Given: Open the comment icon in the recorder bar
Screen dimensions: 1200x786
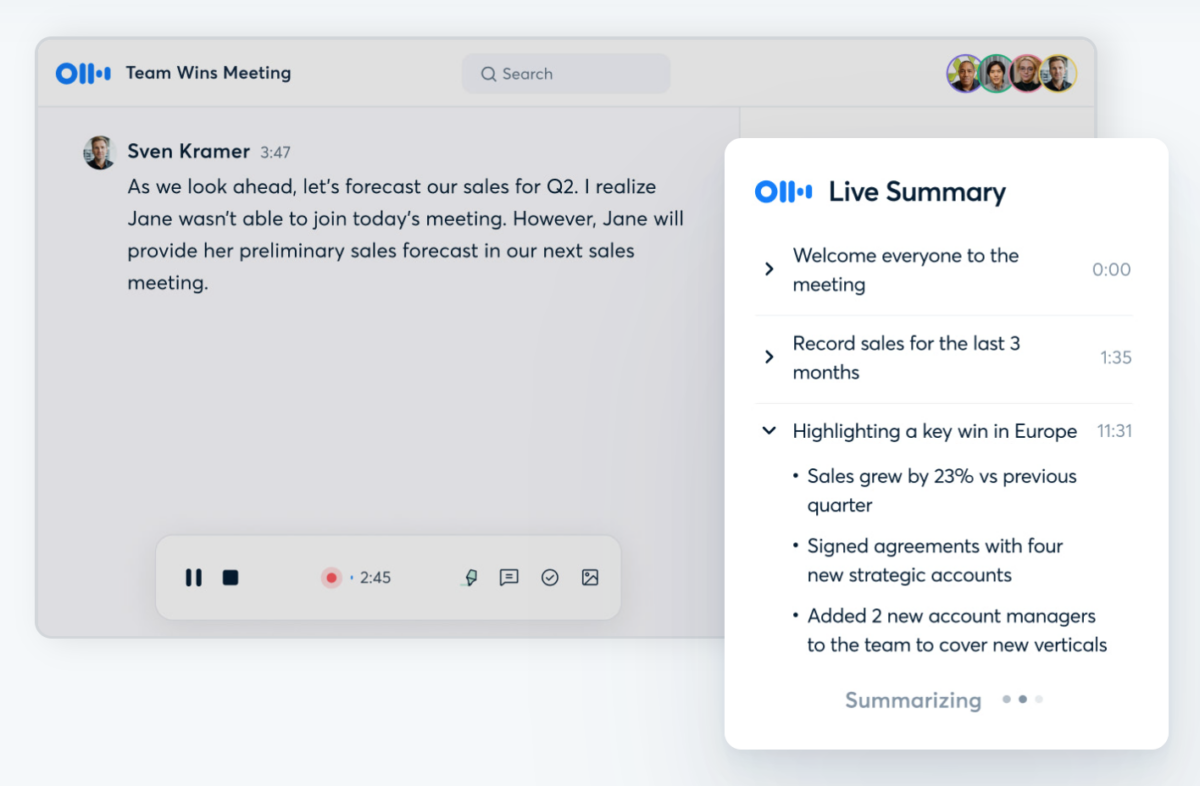Looking at the screenshot, I should [510, 577].
